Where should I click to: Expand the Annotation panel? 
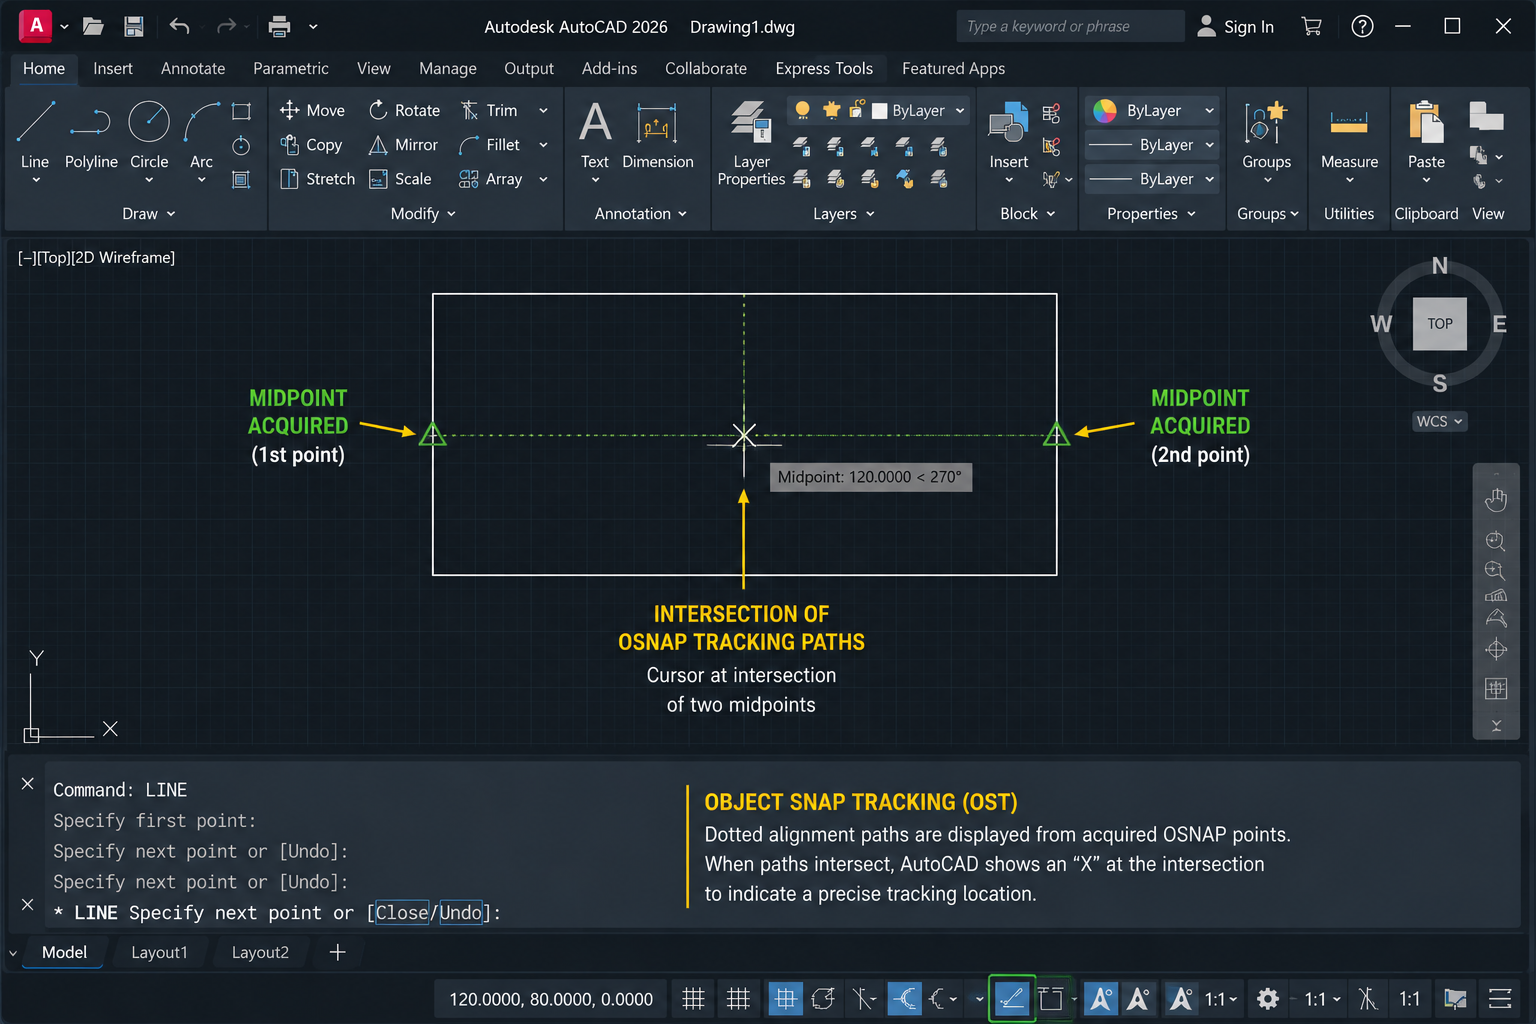(x=641, y=213)
